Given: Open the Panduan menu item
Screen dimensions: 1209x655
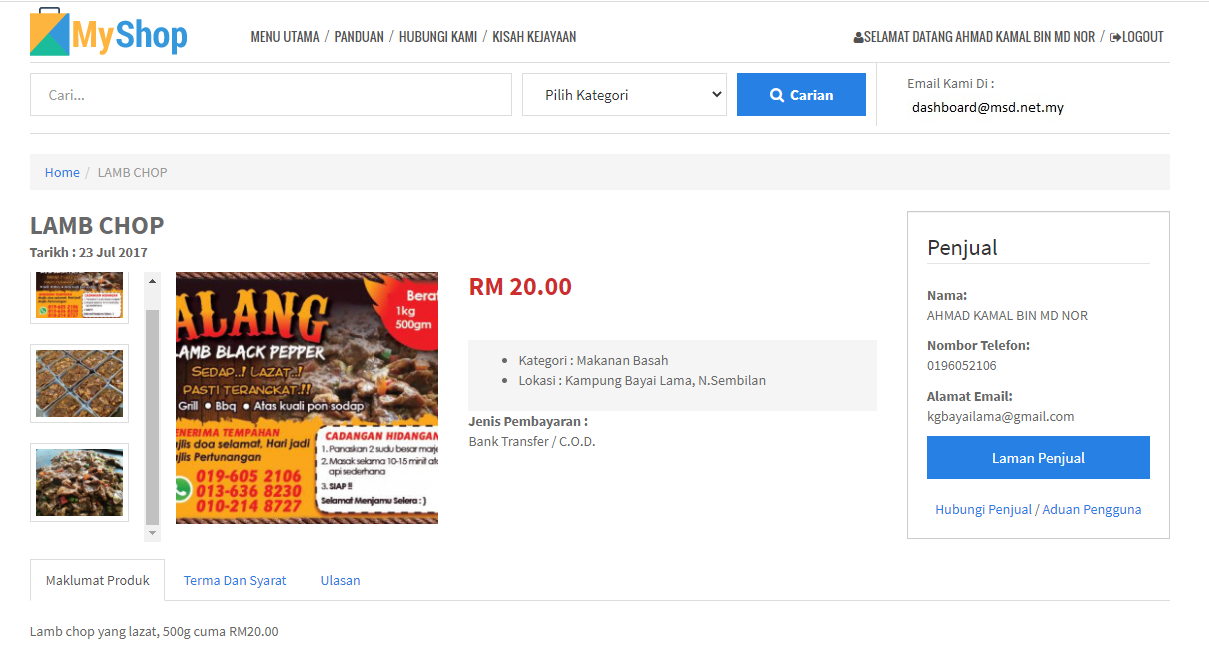Looking at the screenshot, I should click(359, 37).
